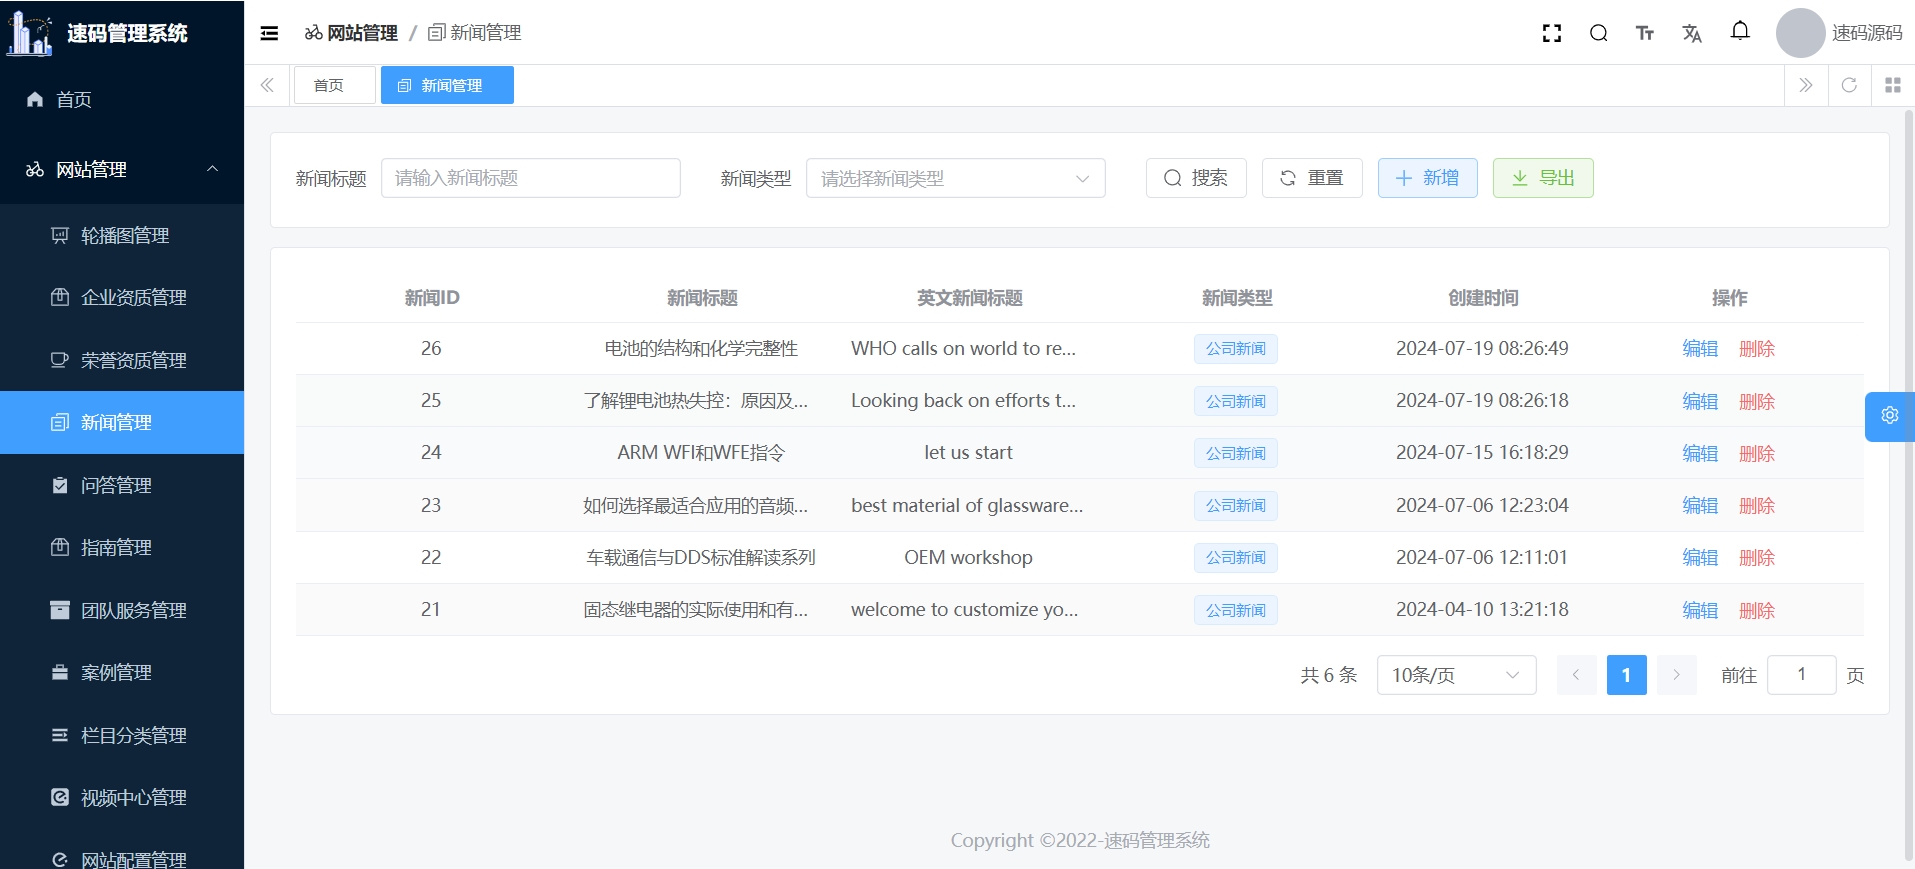Collapse sidebar with hamburger icon
This screenshot has height=869, width=1915.
click(269, 33)
